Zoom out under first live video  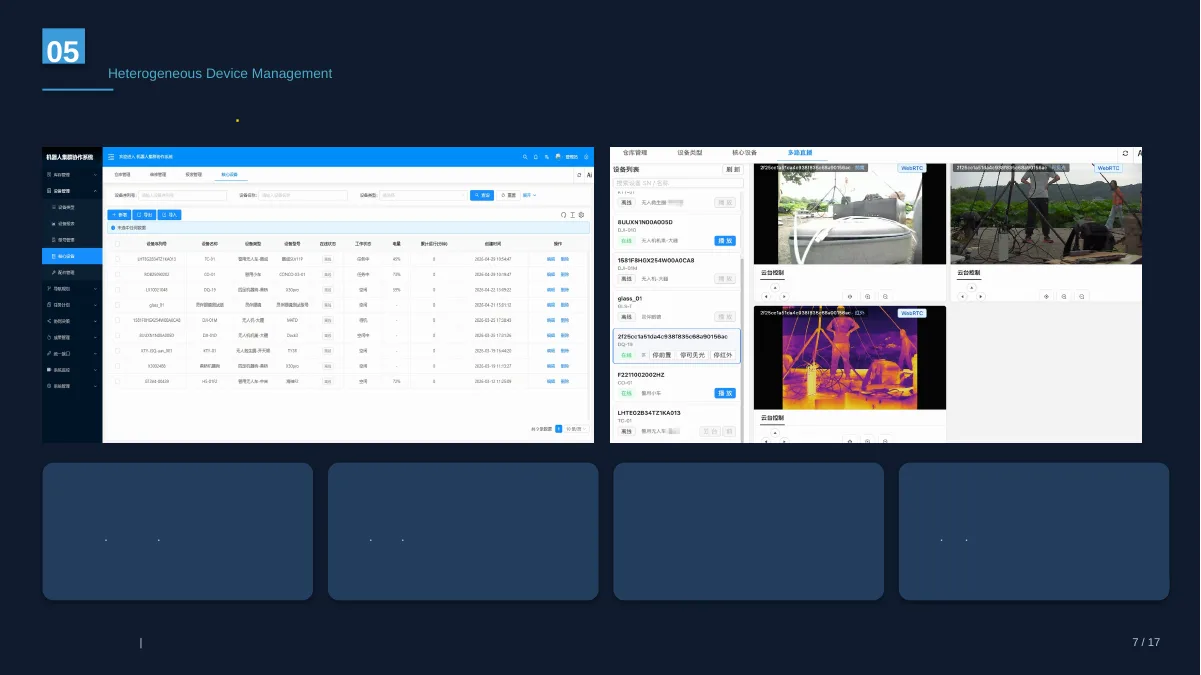pyautogui.click(x=885, y=297)
